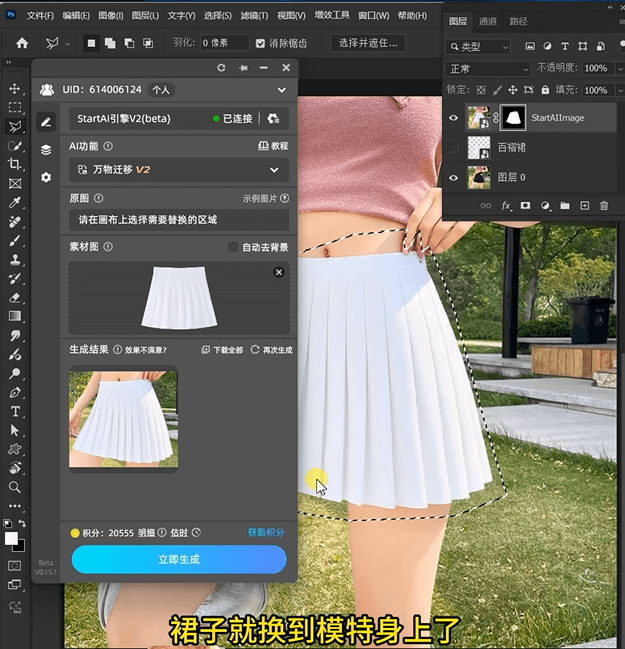Toggle lock position icon

point(512,90)
